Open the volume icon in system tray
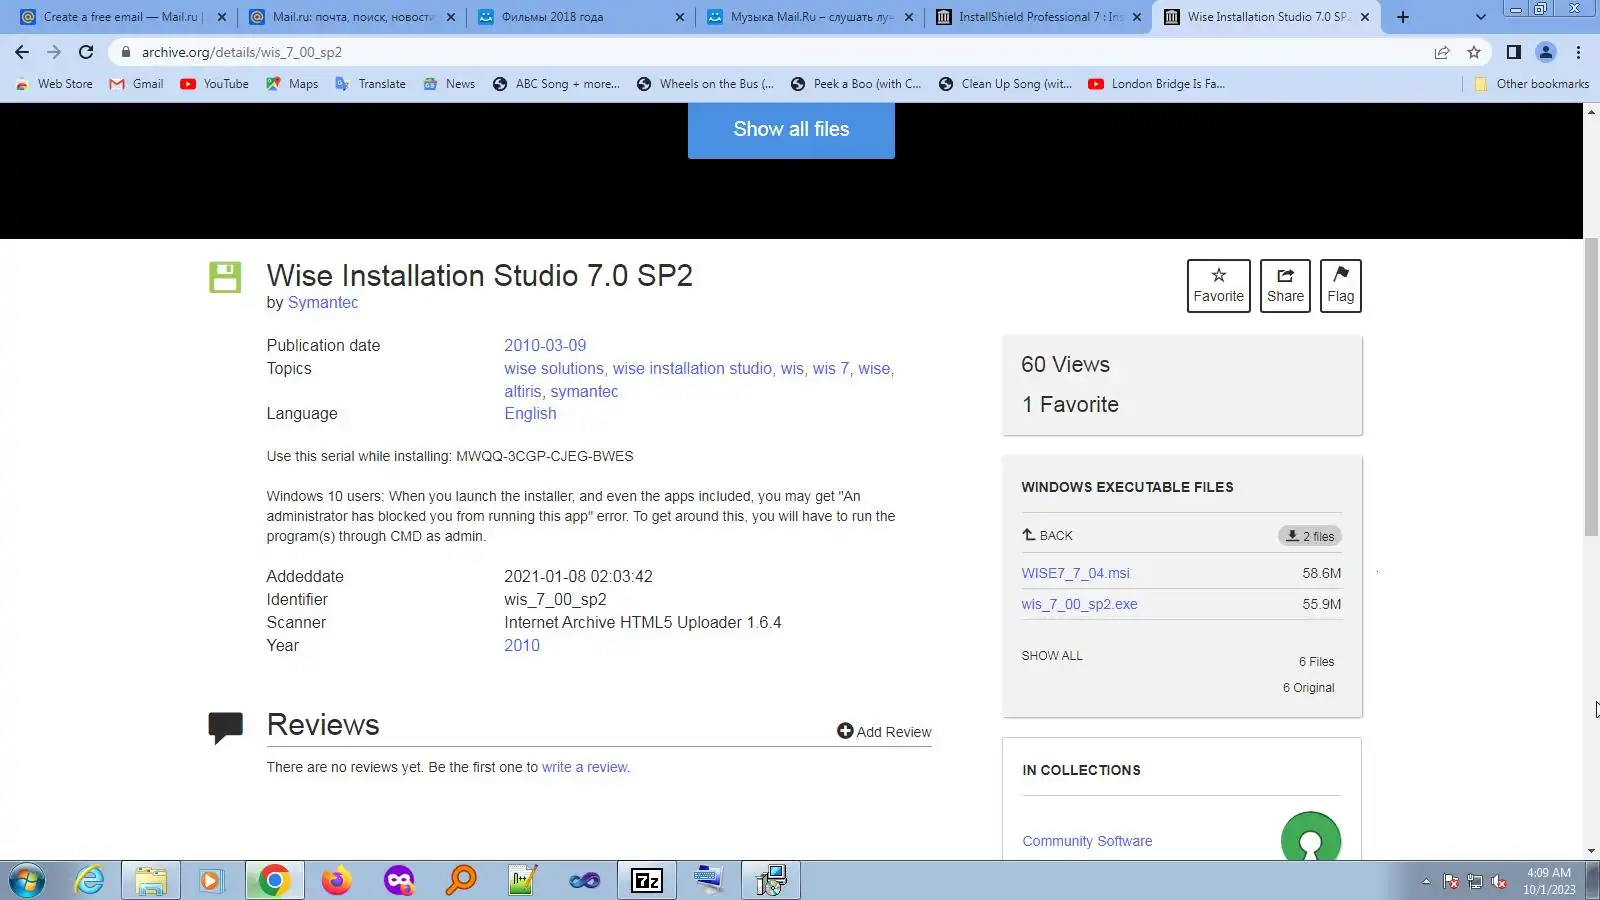This screenshot has height=900, width=1600. [1499, 882]
